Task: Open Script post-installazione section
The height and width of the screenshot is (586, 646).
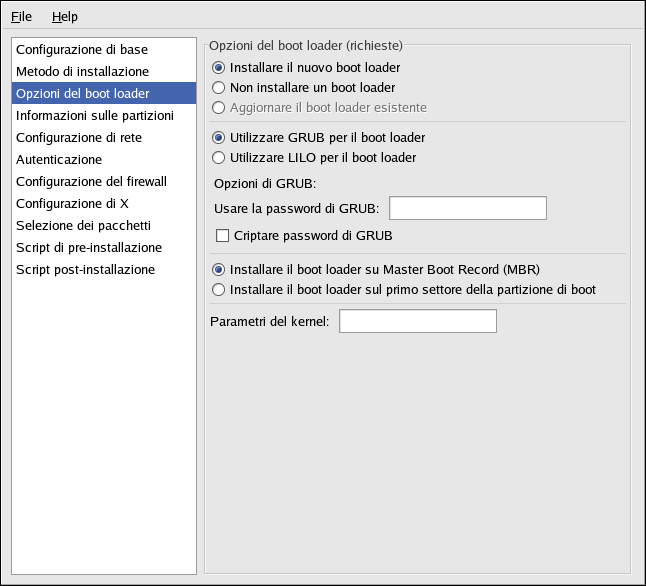Action: pyautogui.click(x=104, y=270)
